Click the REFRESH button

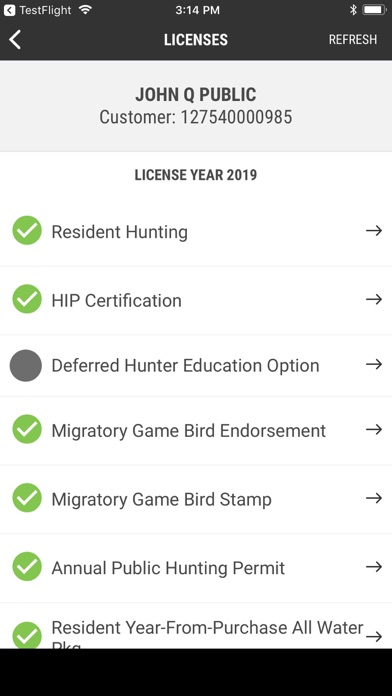[353, 40]
